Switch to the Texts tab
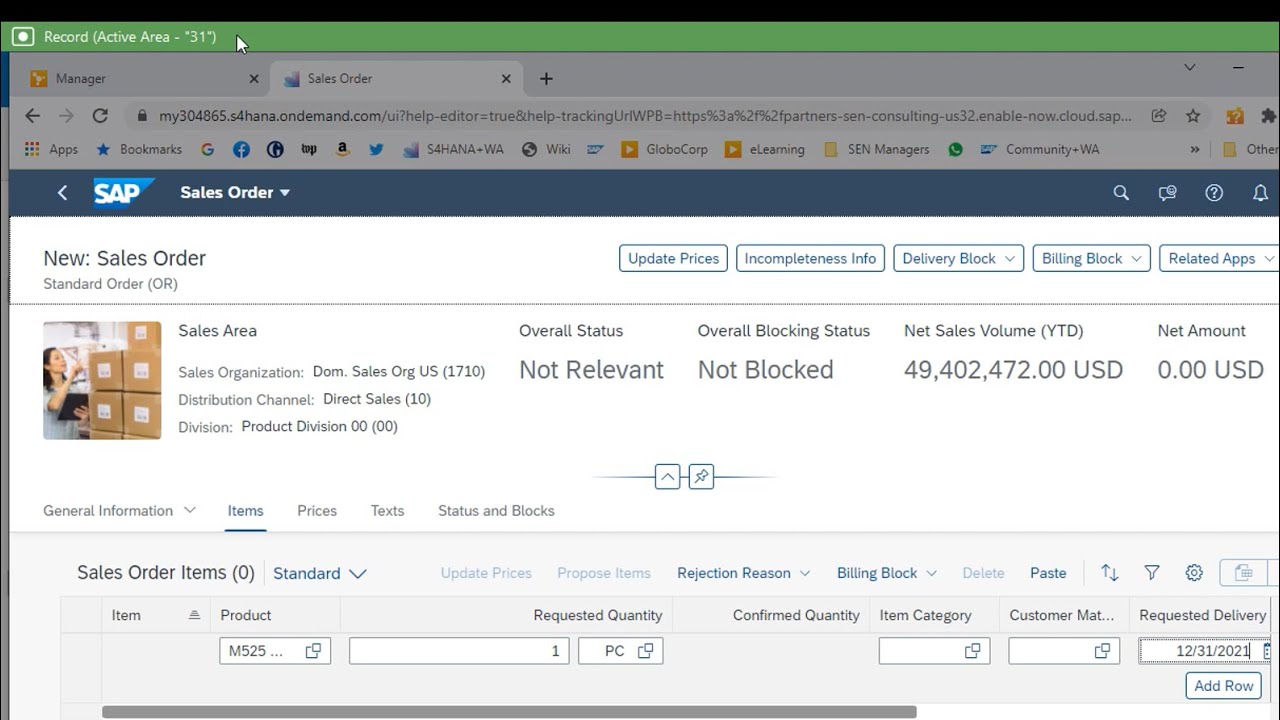 [x=387, y=510]
